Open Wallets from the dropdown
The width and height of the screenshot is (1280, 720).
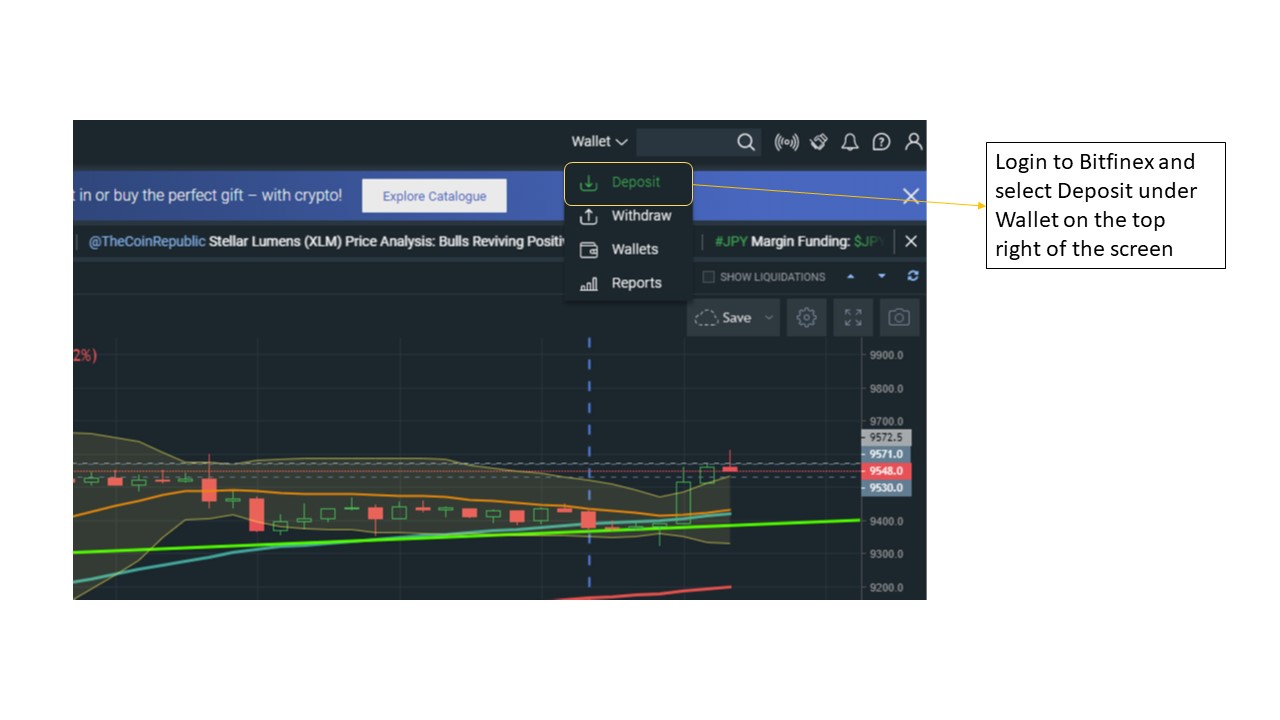tap(629, 249)
